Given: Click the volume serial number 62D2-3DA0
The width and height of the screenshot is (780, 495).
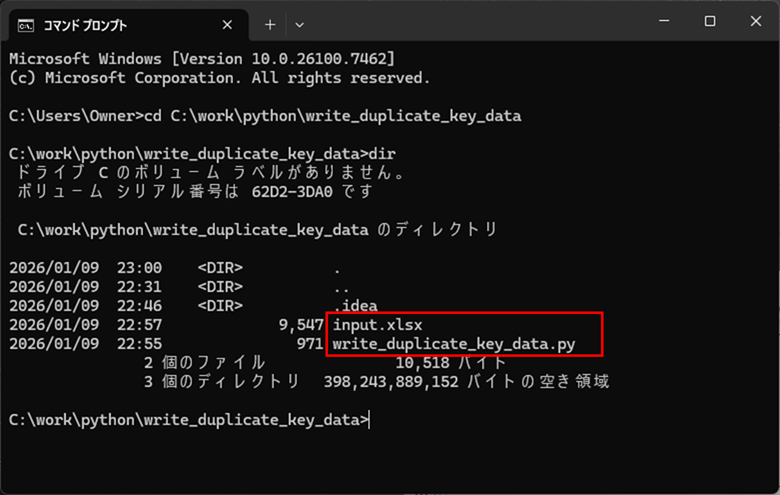Looking at the screenshot, I should click(285, 191).
